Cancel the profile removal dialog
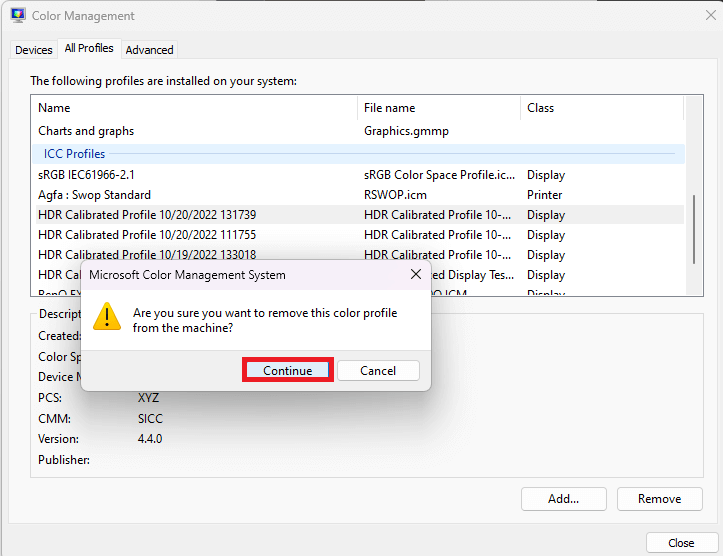The height and width of the screenshot is (556, 723). click(378, 370)
